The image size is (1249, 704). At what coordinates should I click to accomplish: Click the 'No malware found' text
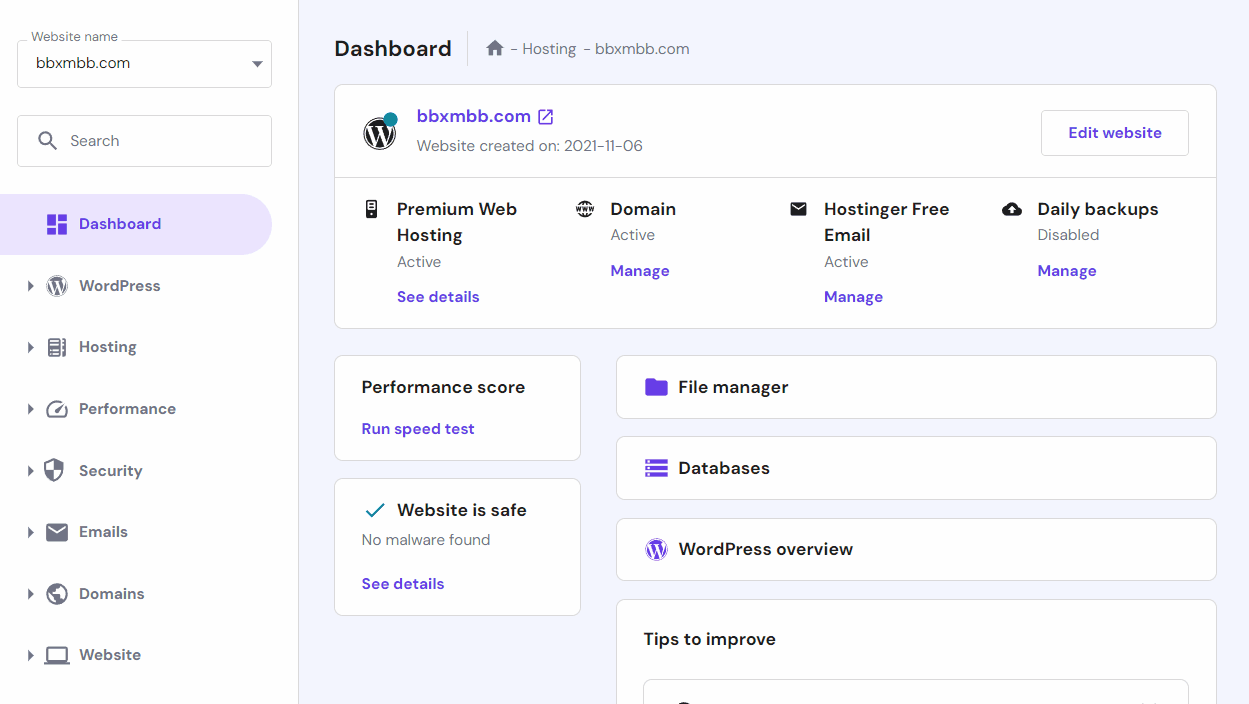pos(426,540)
